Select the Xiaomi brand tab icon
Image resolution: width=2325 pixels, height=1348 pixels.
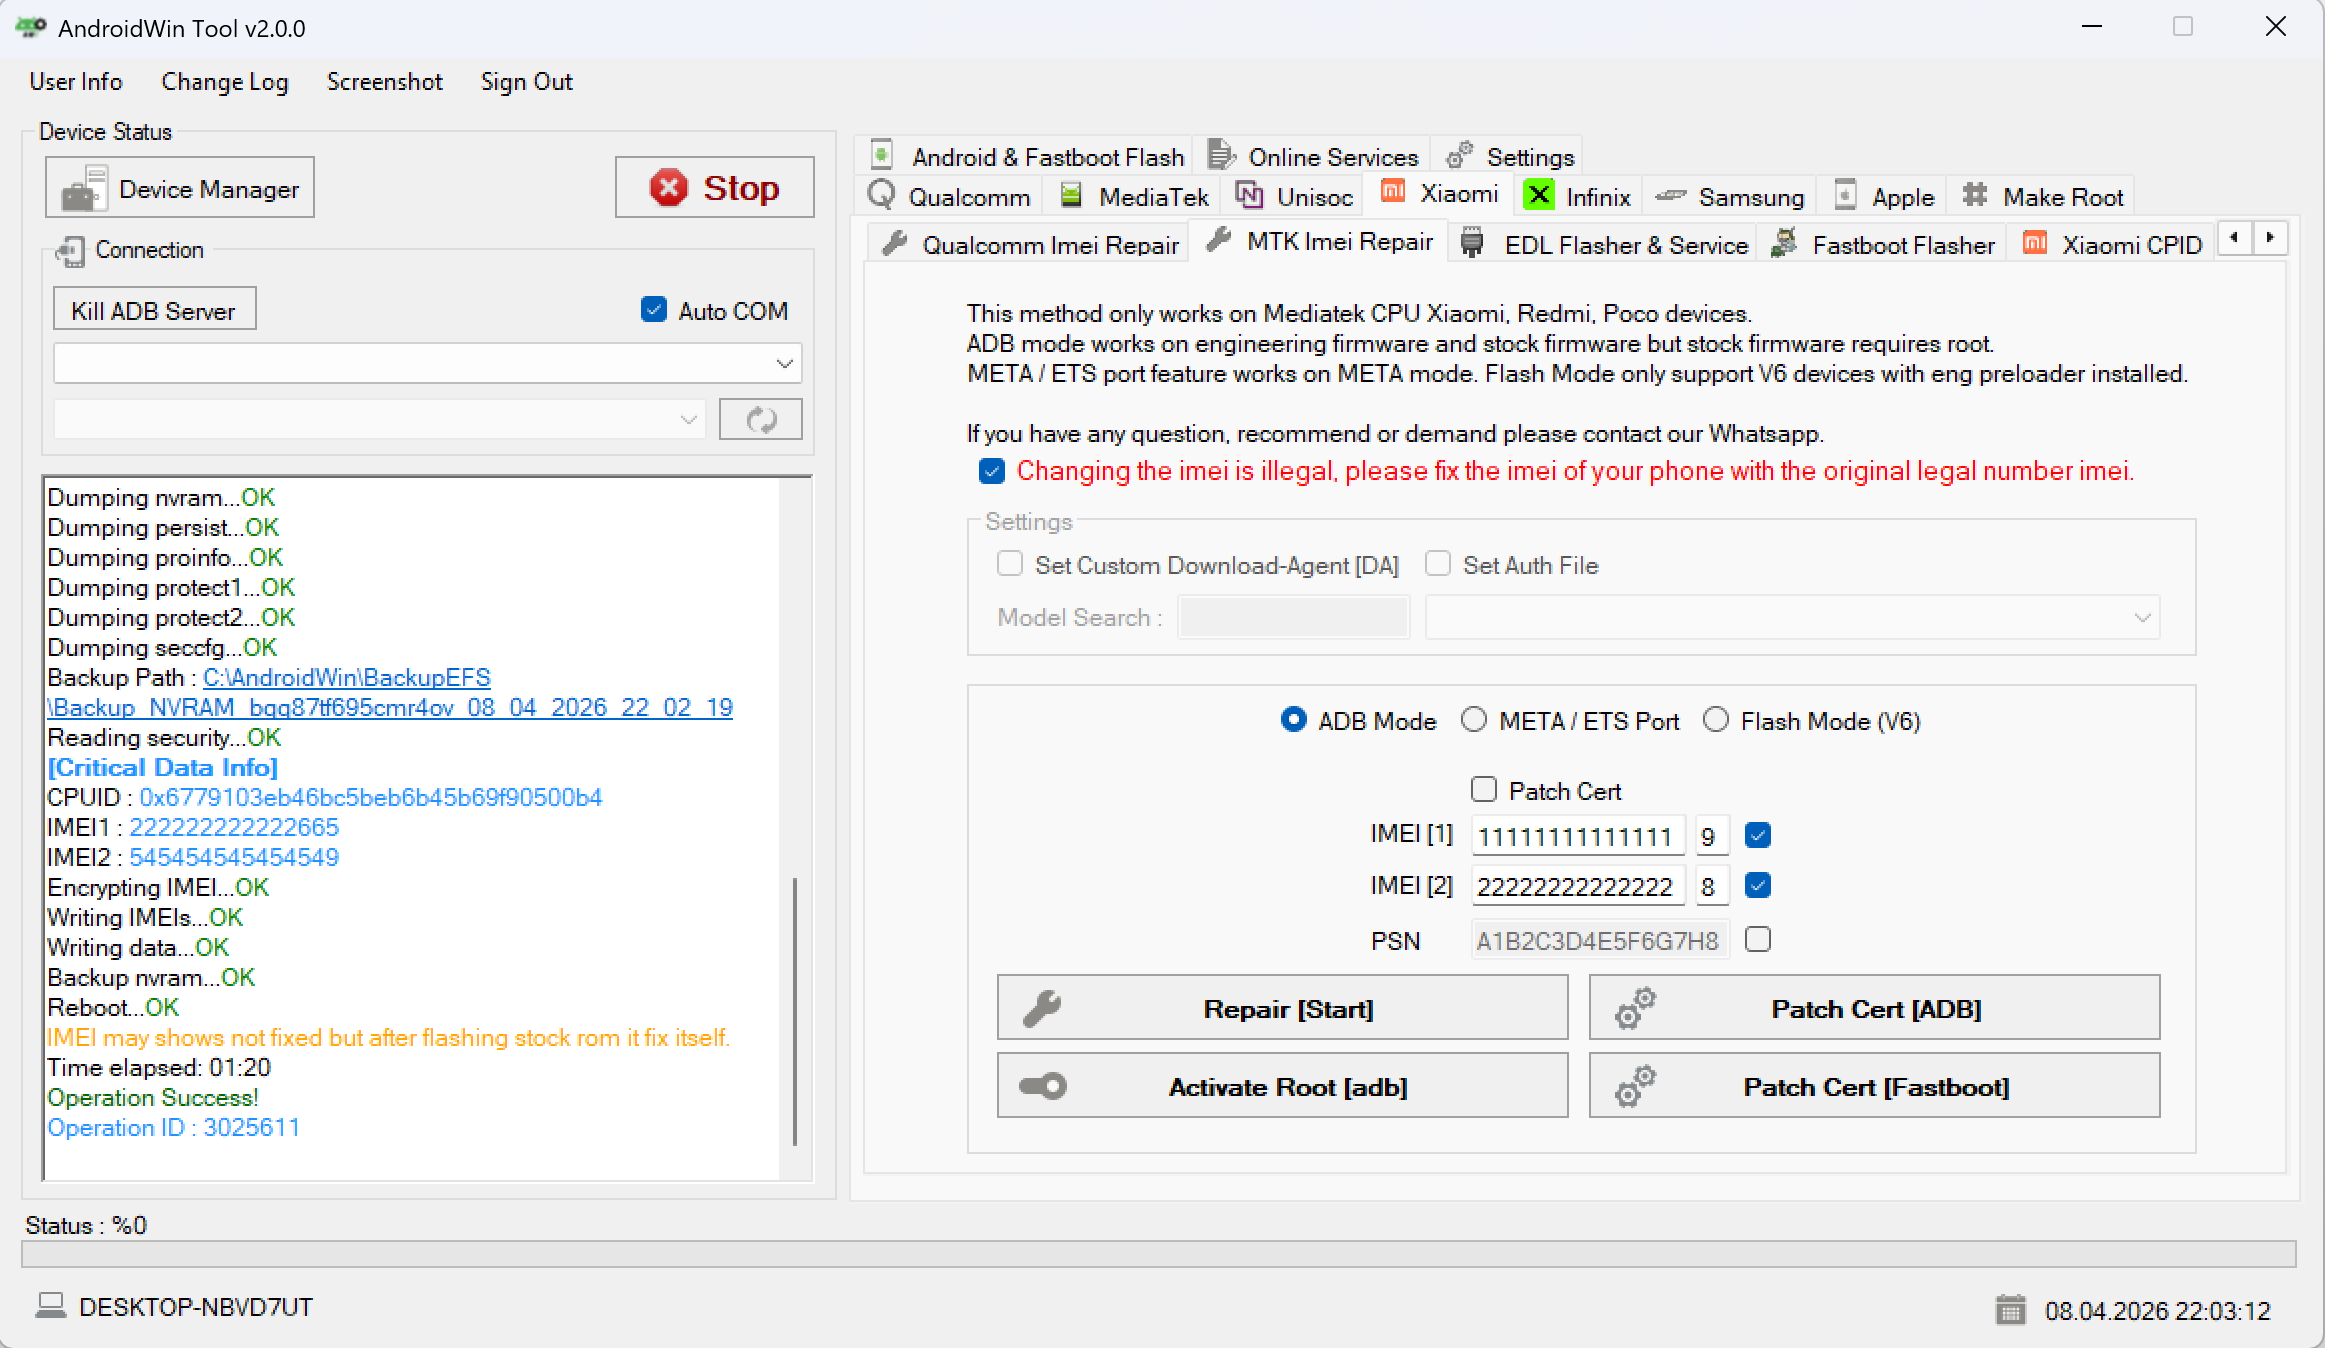point(1391,193)
